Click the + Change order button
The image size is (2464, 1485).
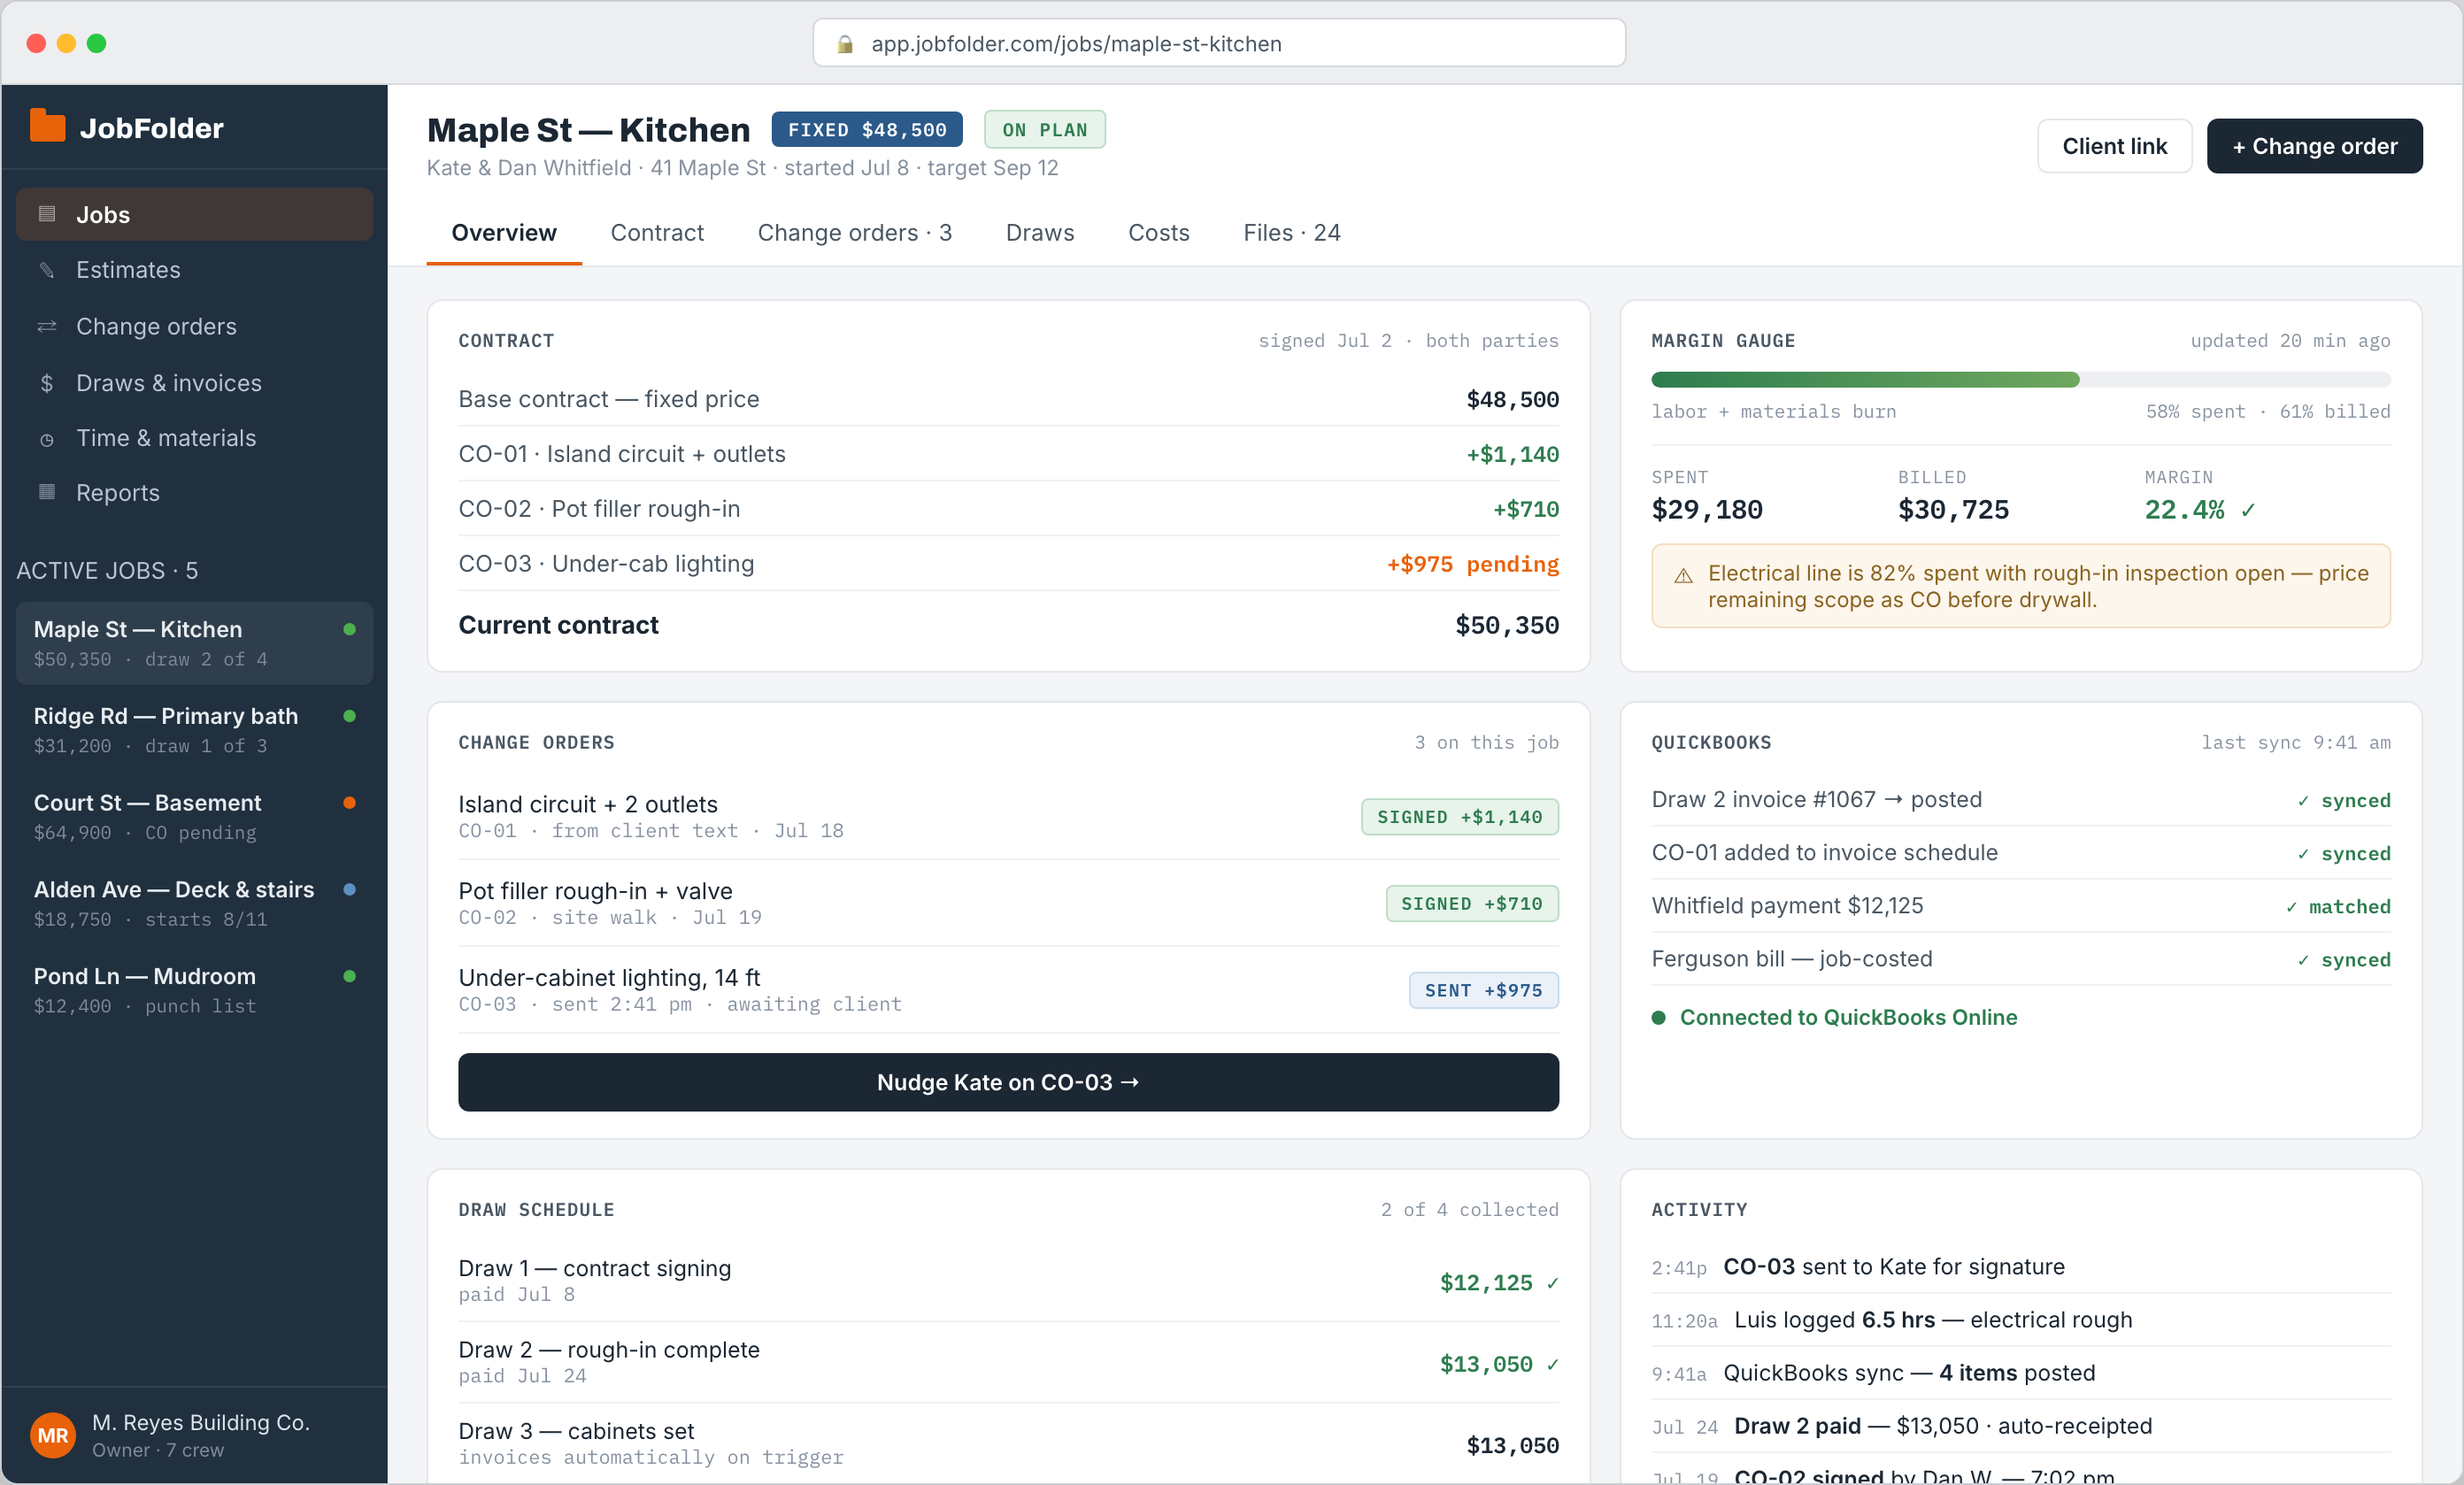[x=2314, y=146]
